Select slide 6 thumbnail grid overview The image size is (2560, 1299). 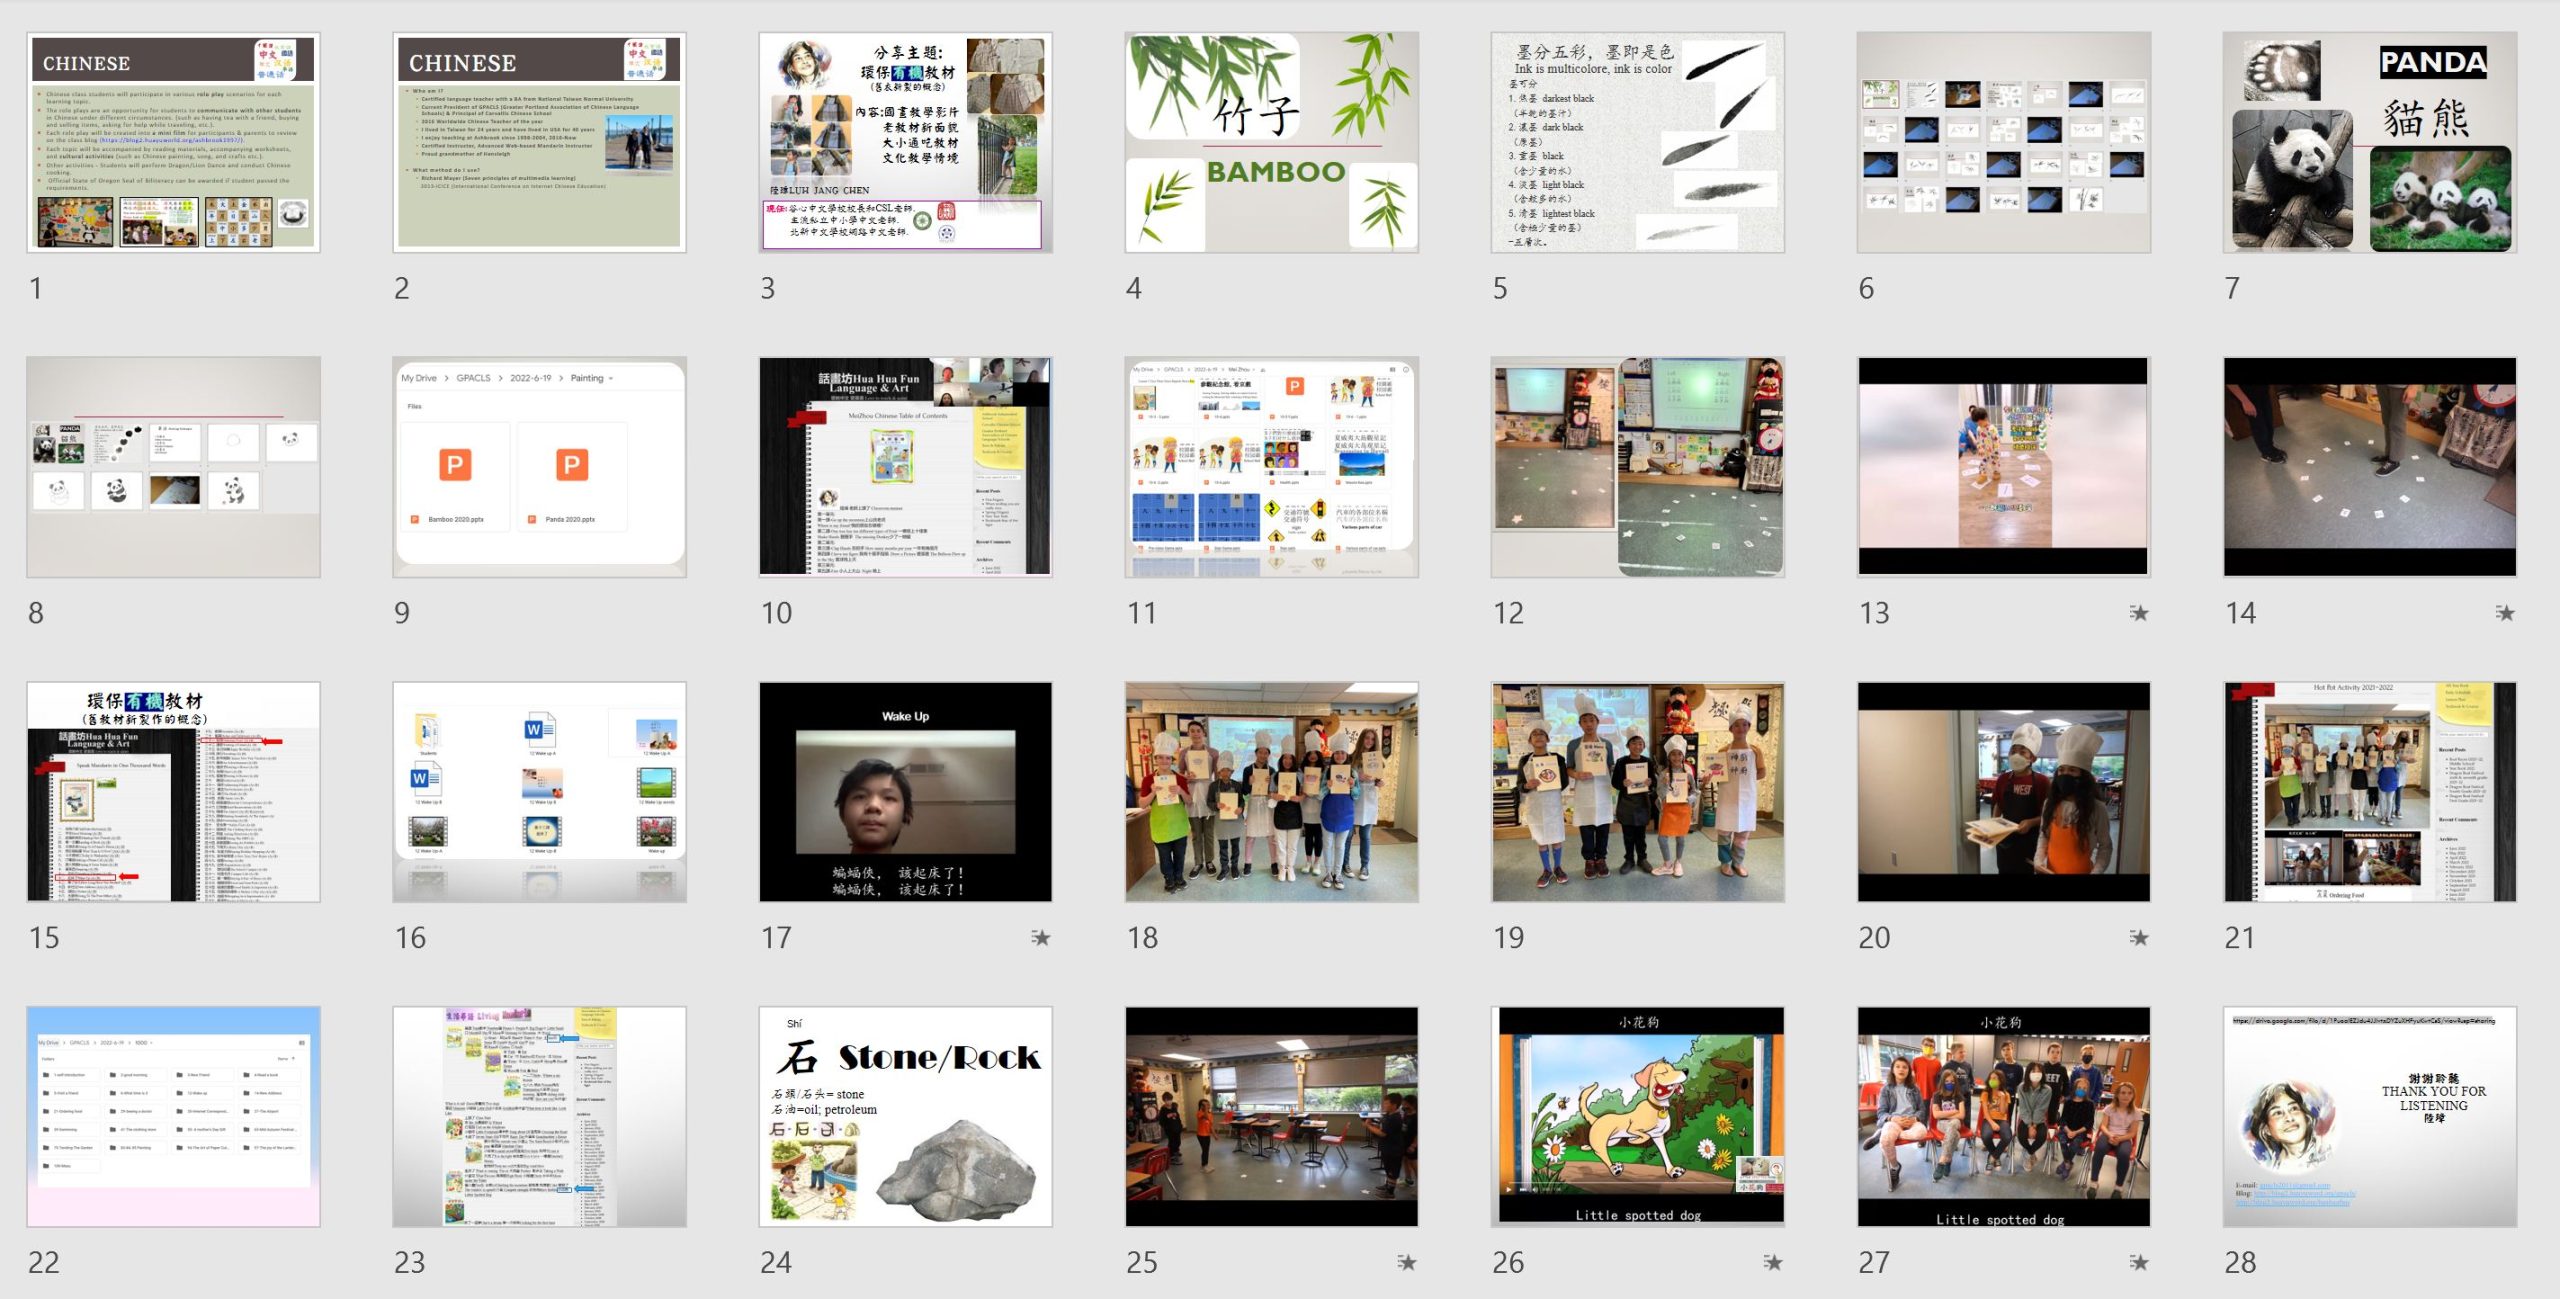[2003, 142]
